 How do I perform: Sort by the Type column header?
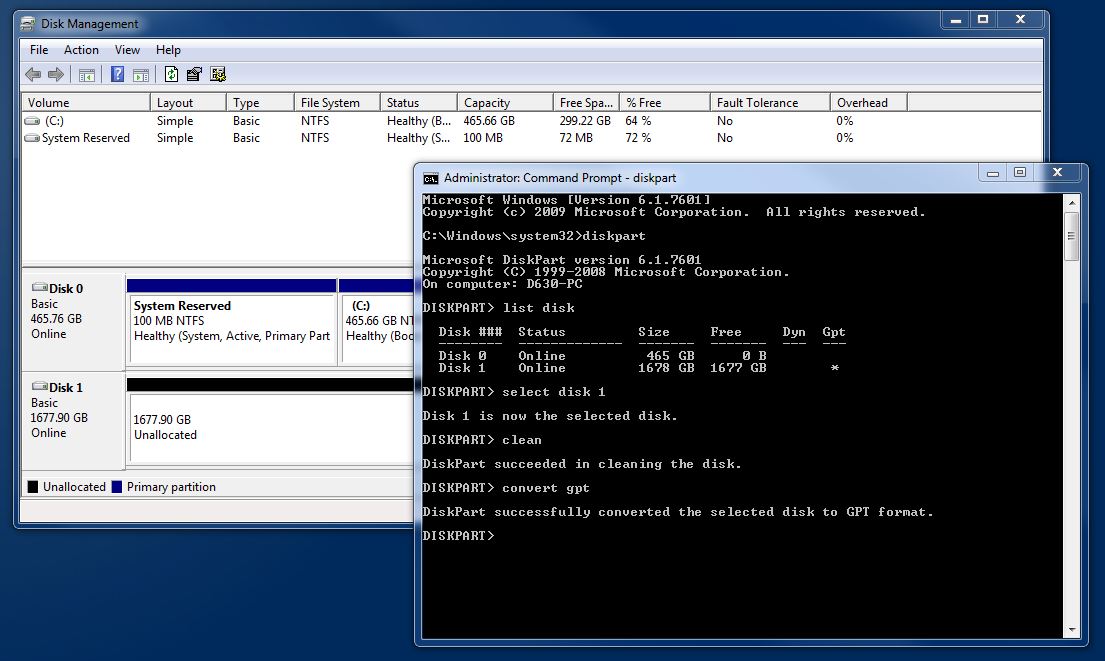(x=260, y=102)
